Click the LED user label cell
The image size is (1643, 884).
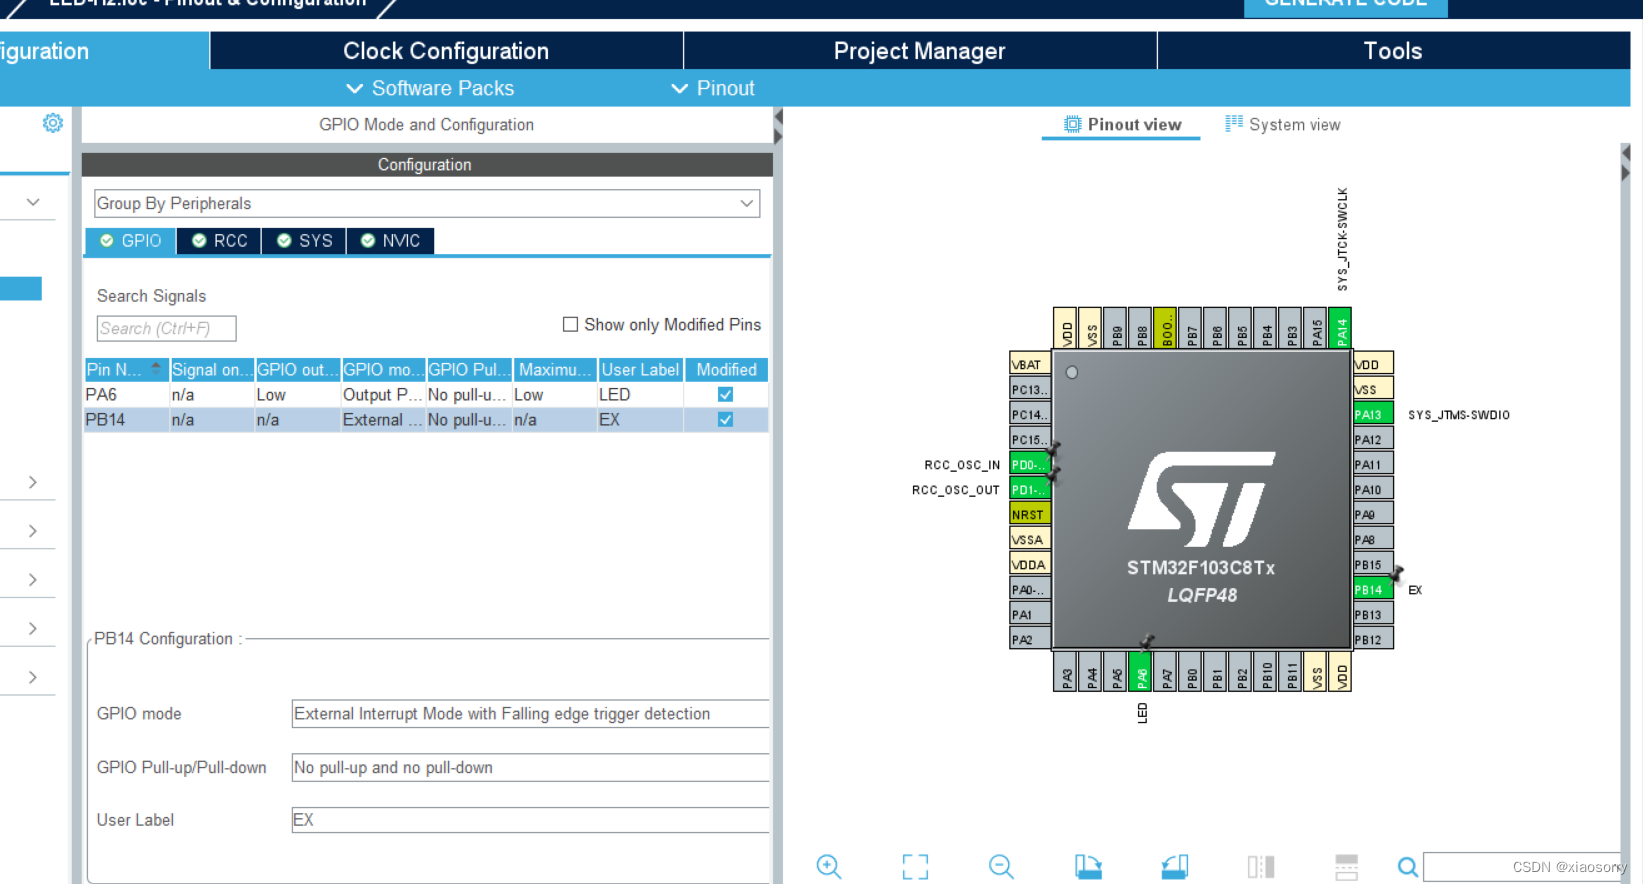640,395
